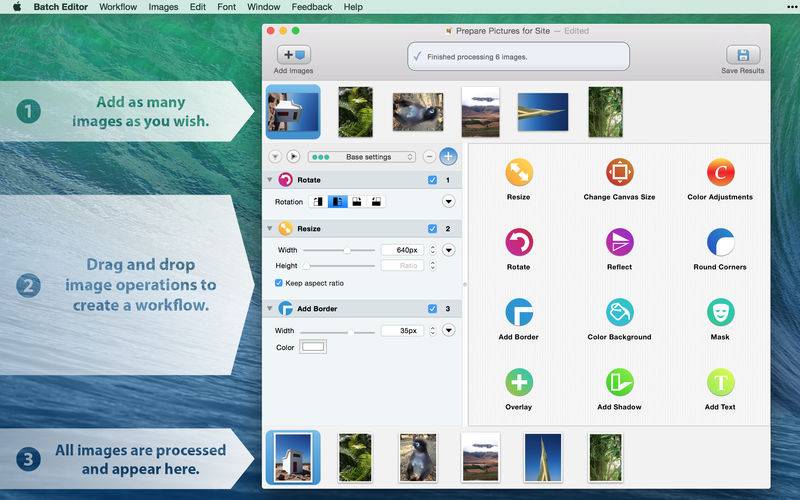Pick the Rotate operation in the library
The height and width of the screenshot is (500, 800).
[x=519, y=242]
